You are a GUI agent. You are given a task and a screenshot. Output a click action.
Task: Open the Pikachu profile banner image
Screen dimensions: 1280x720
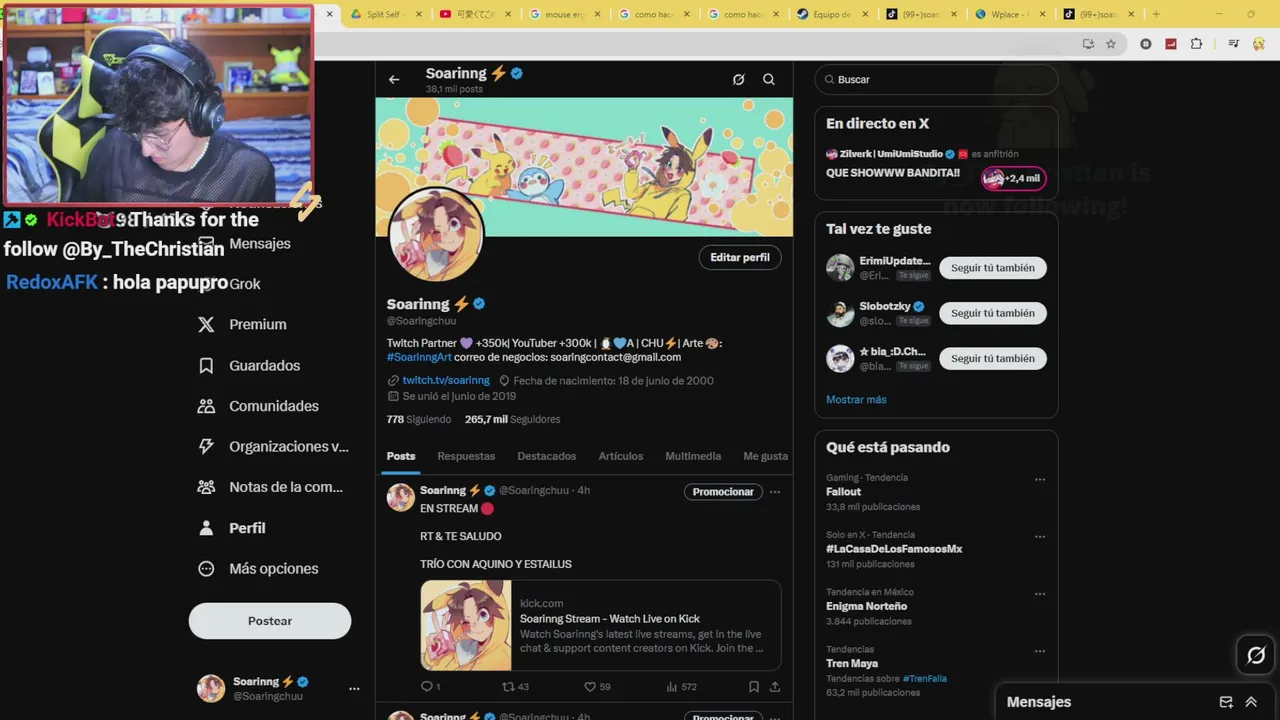click(x=584, y=167)
